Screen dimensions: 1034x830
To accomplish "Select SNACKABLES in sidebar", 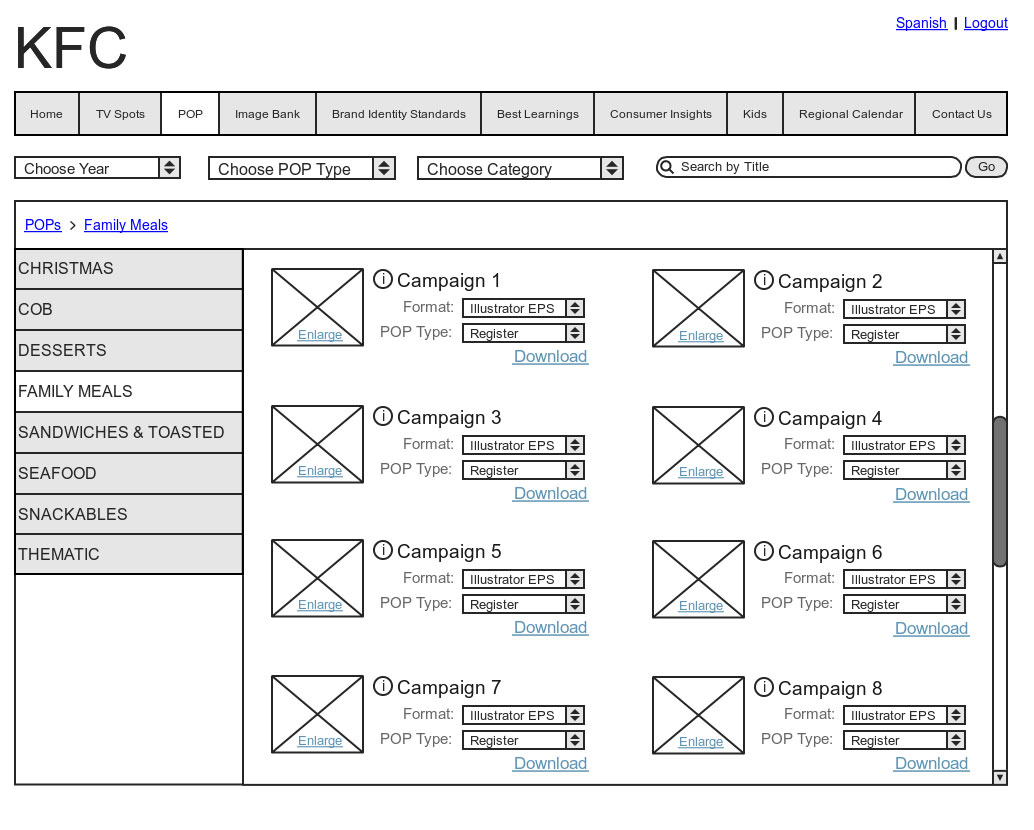I will pyautogui.click(x=129, y=514).
